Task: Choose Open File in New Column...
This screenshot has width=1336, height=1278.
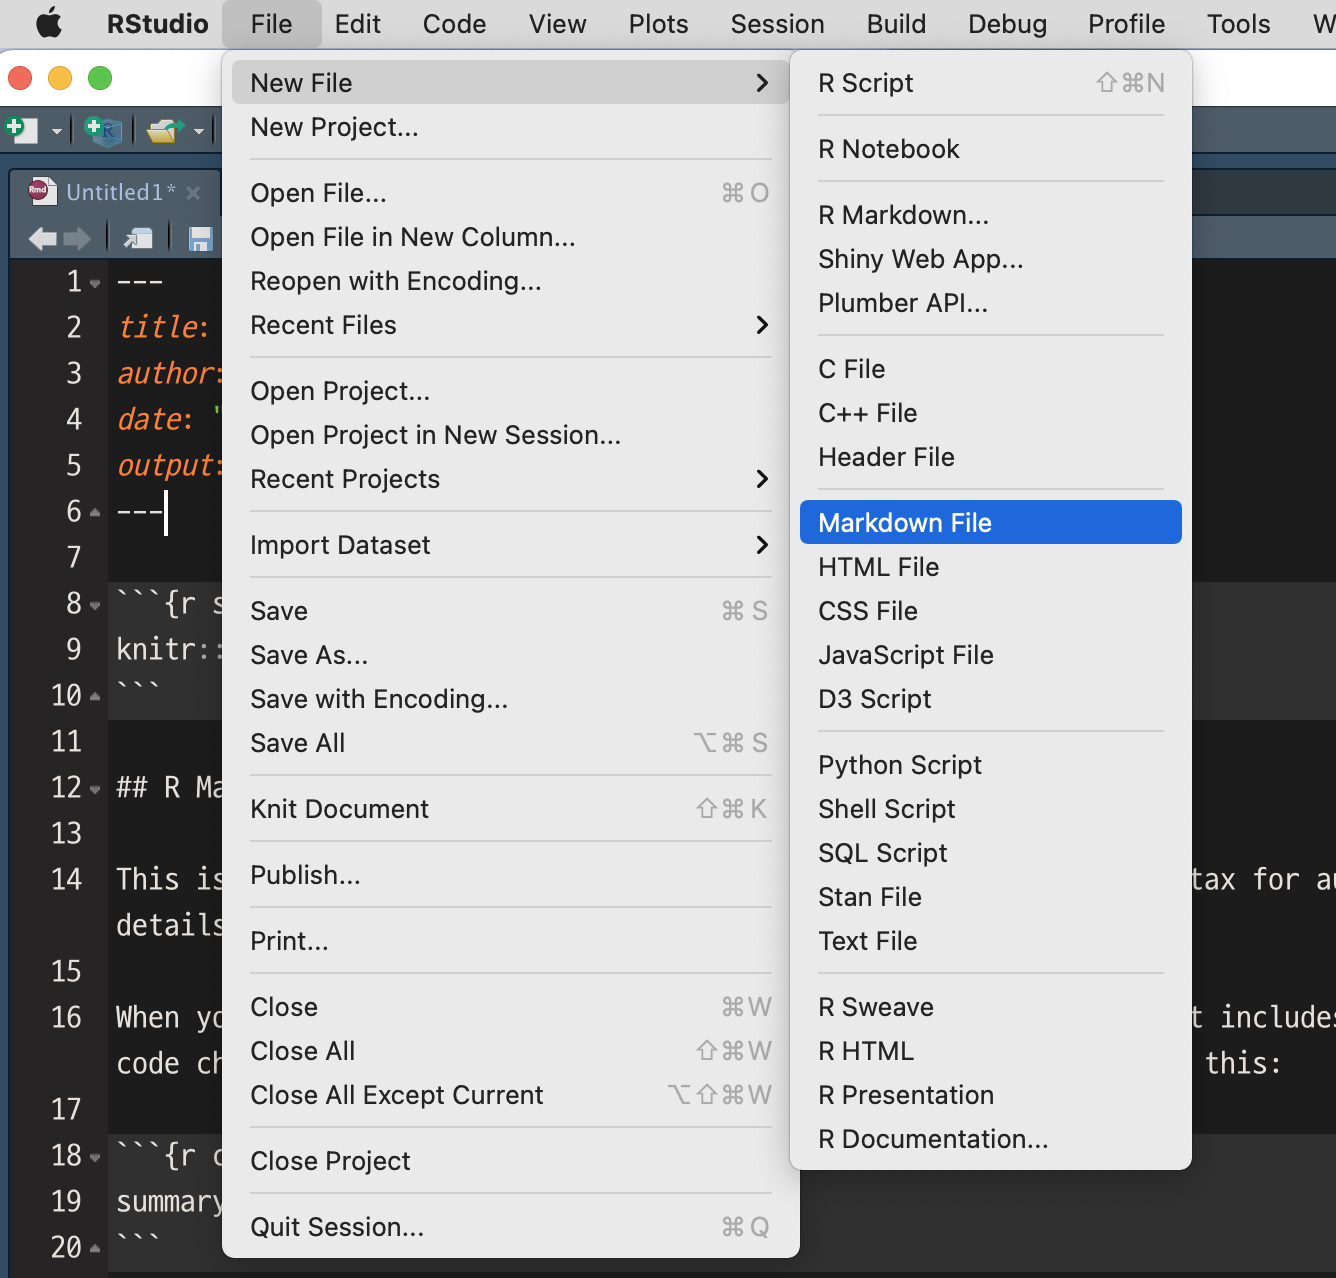Action: (x=511, y=237)
